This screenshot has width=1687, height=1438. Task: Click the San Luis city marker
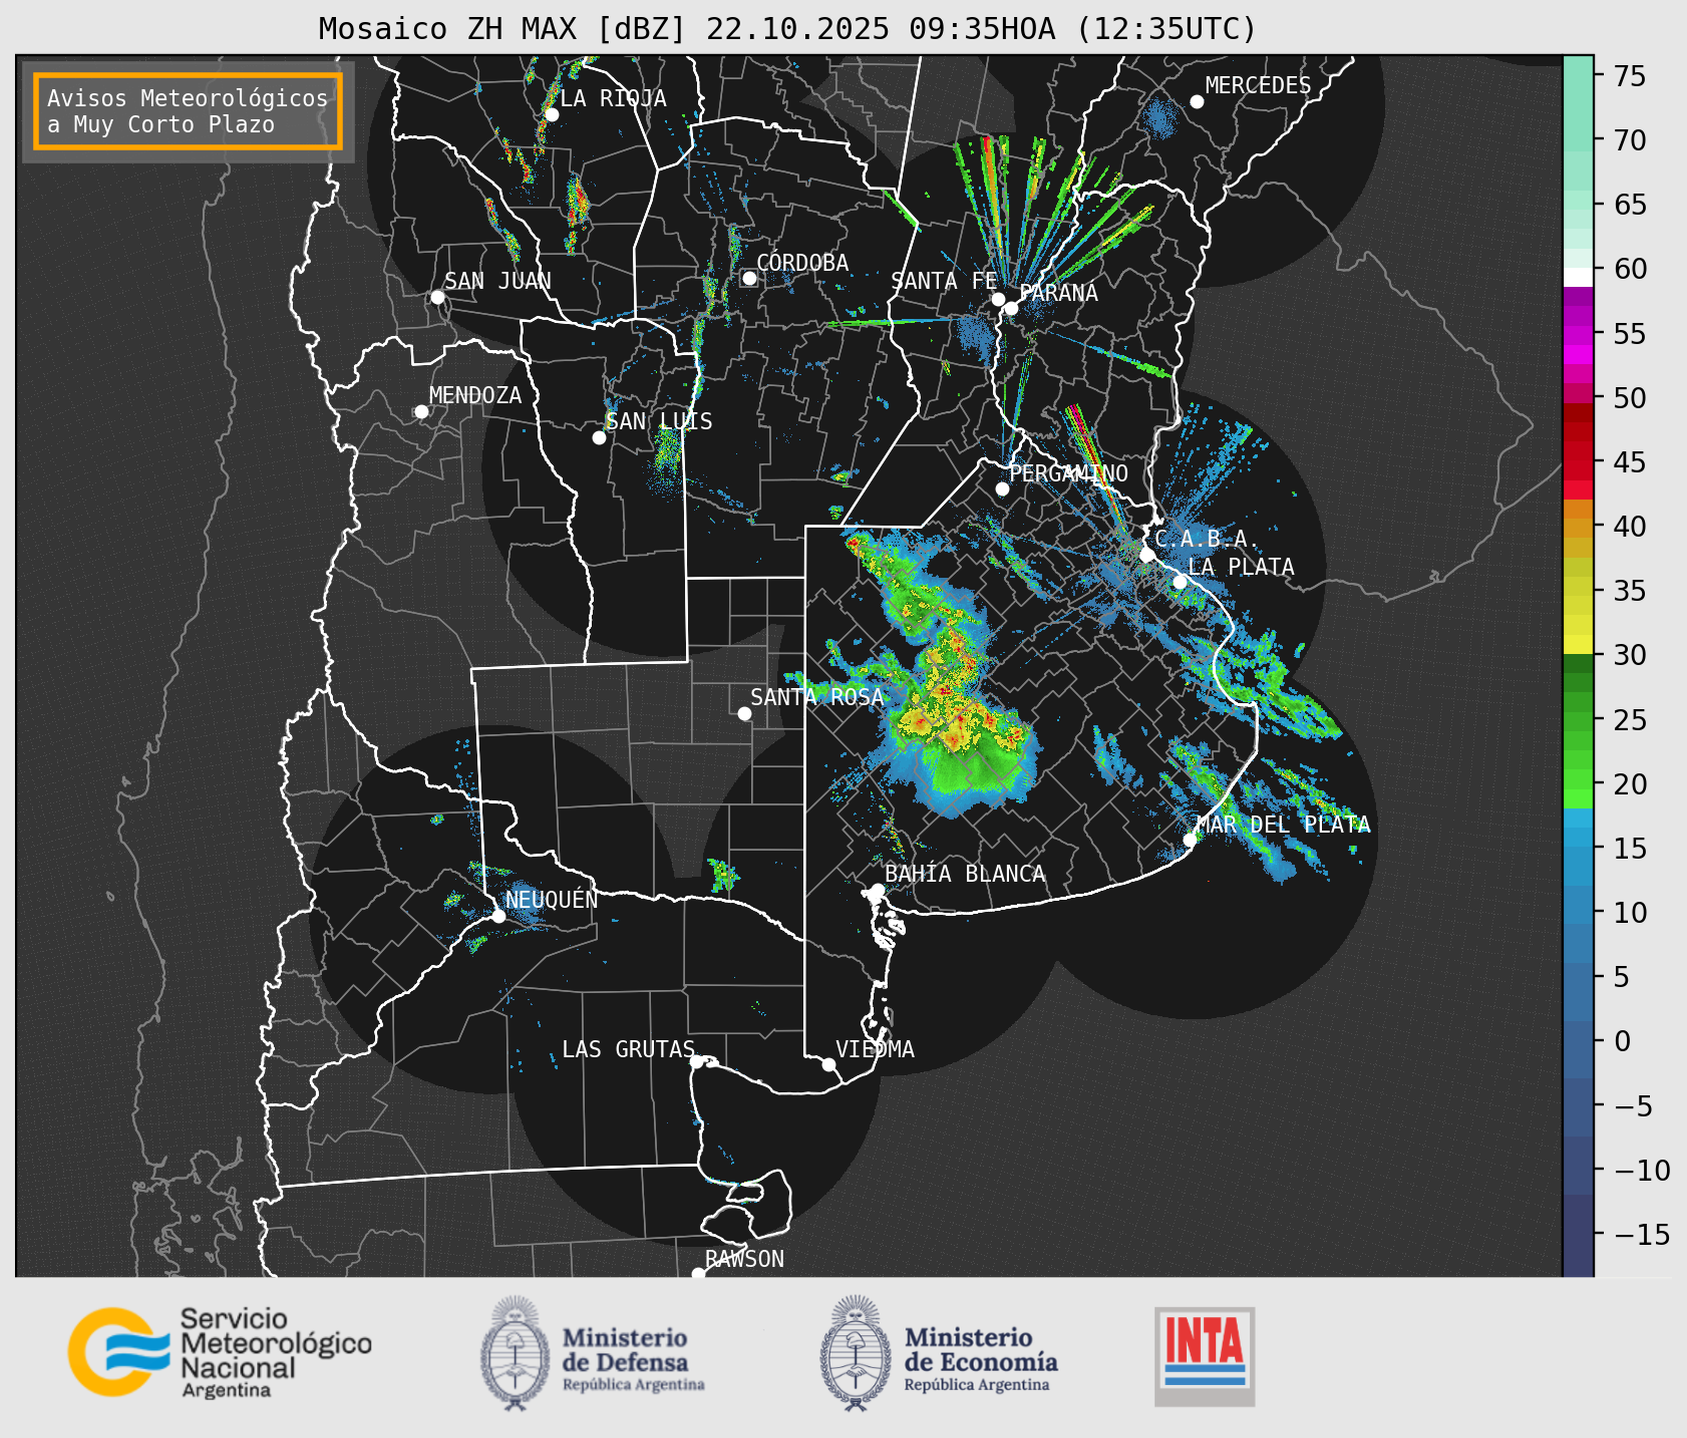599,438
